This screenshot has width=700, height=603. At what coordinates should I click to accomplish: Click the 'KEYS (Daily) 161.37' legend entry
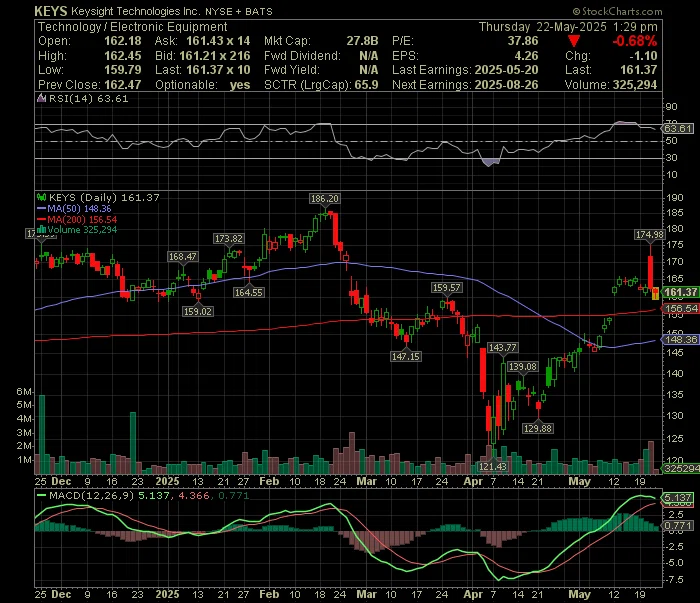[x=104, y=197]
